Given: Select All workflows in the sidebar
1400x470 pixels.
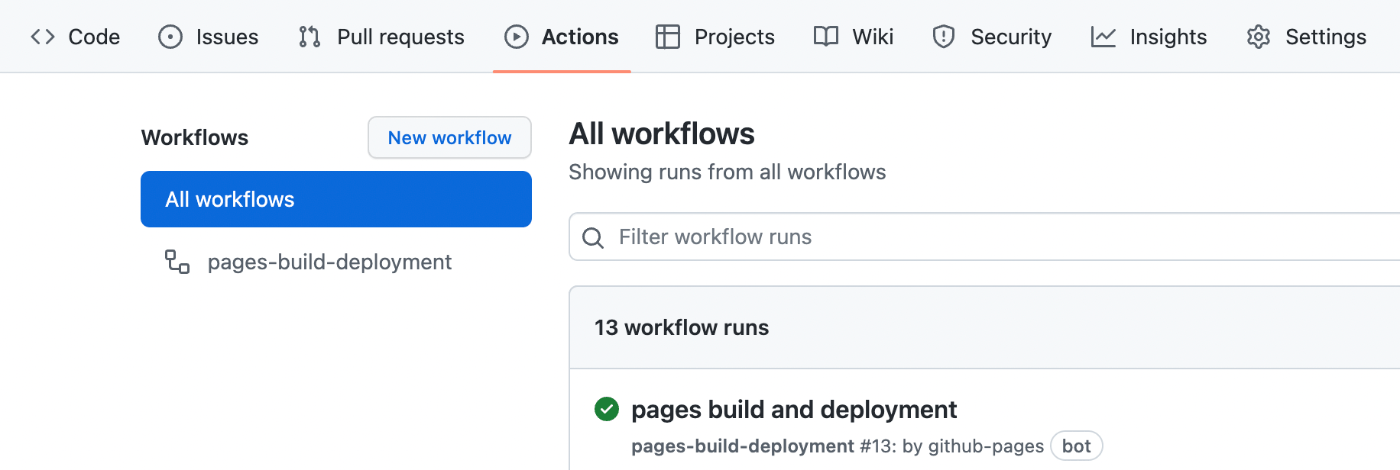Looking at the screenshot, I should pos(336,199).
